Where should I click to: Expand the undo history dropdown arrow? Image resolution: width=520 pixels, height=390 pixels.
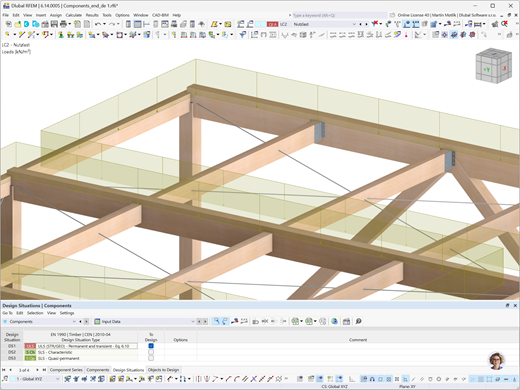[x=104, y=24]
